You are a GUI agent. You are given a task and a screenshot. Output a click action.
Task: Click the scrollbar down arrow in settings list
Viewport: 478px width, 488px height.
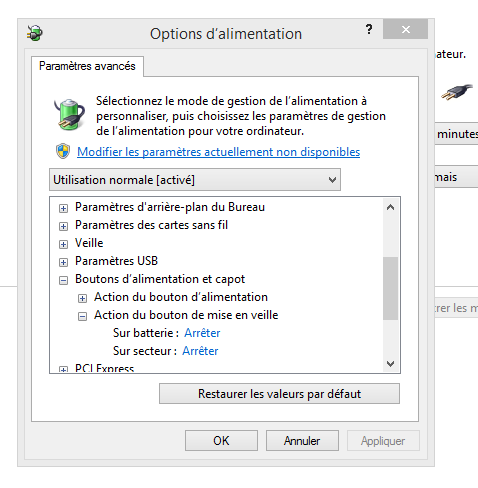click(390, 364)
